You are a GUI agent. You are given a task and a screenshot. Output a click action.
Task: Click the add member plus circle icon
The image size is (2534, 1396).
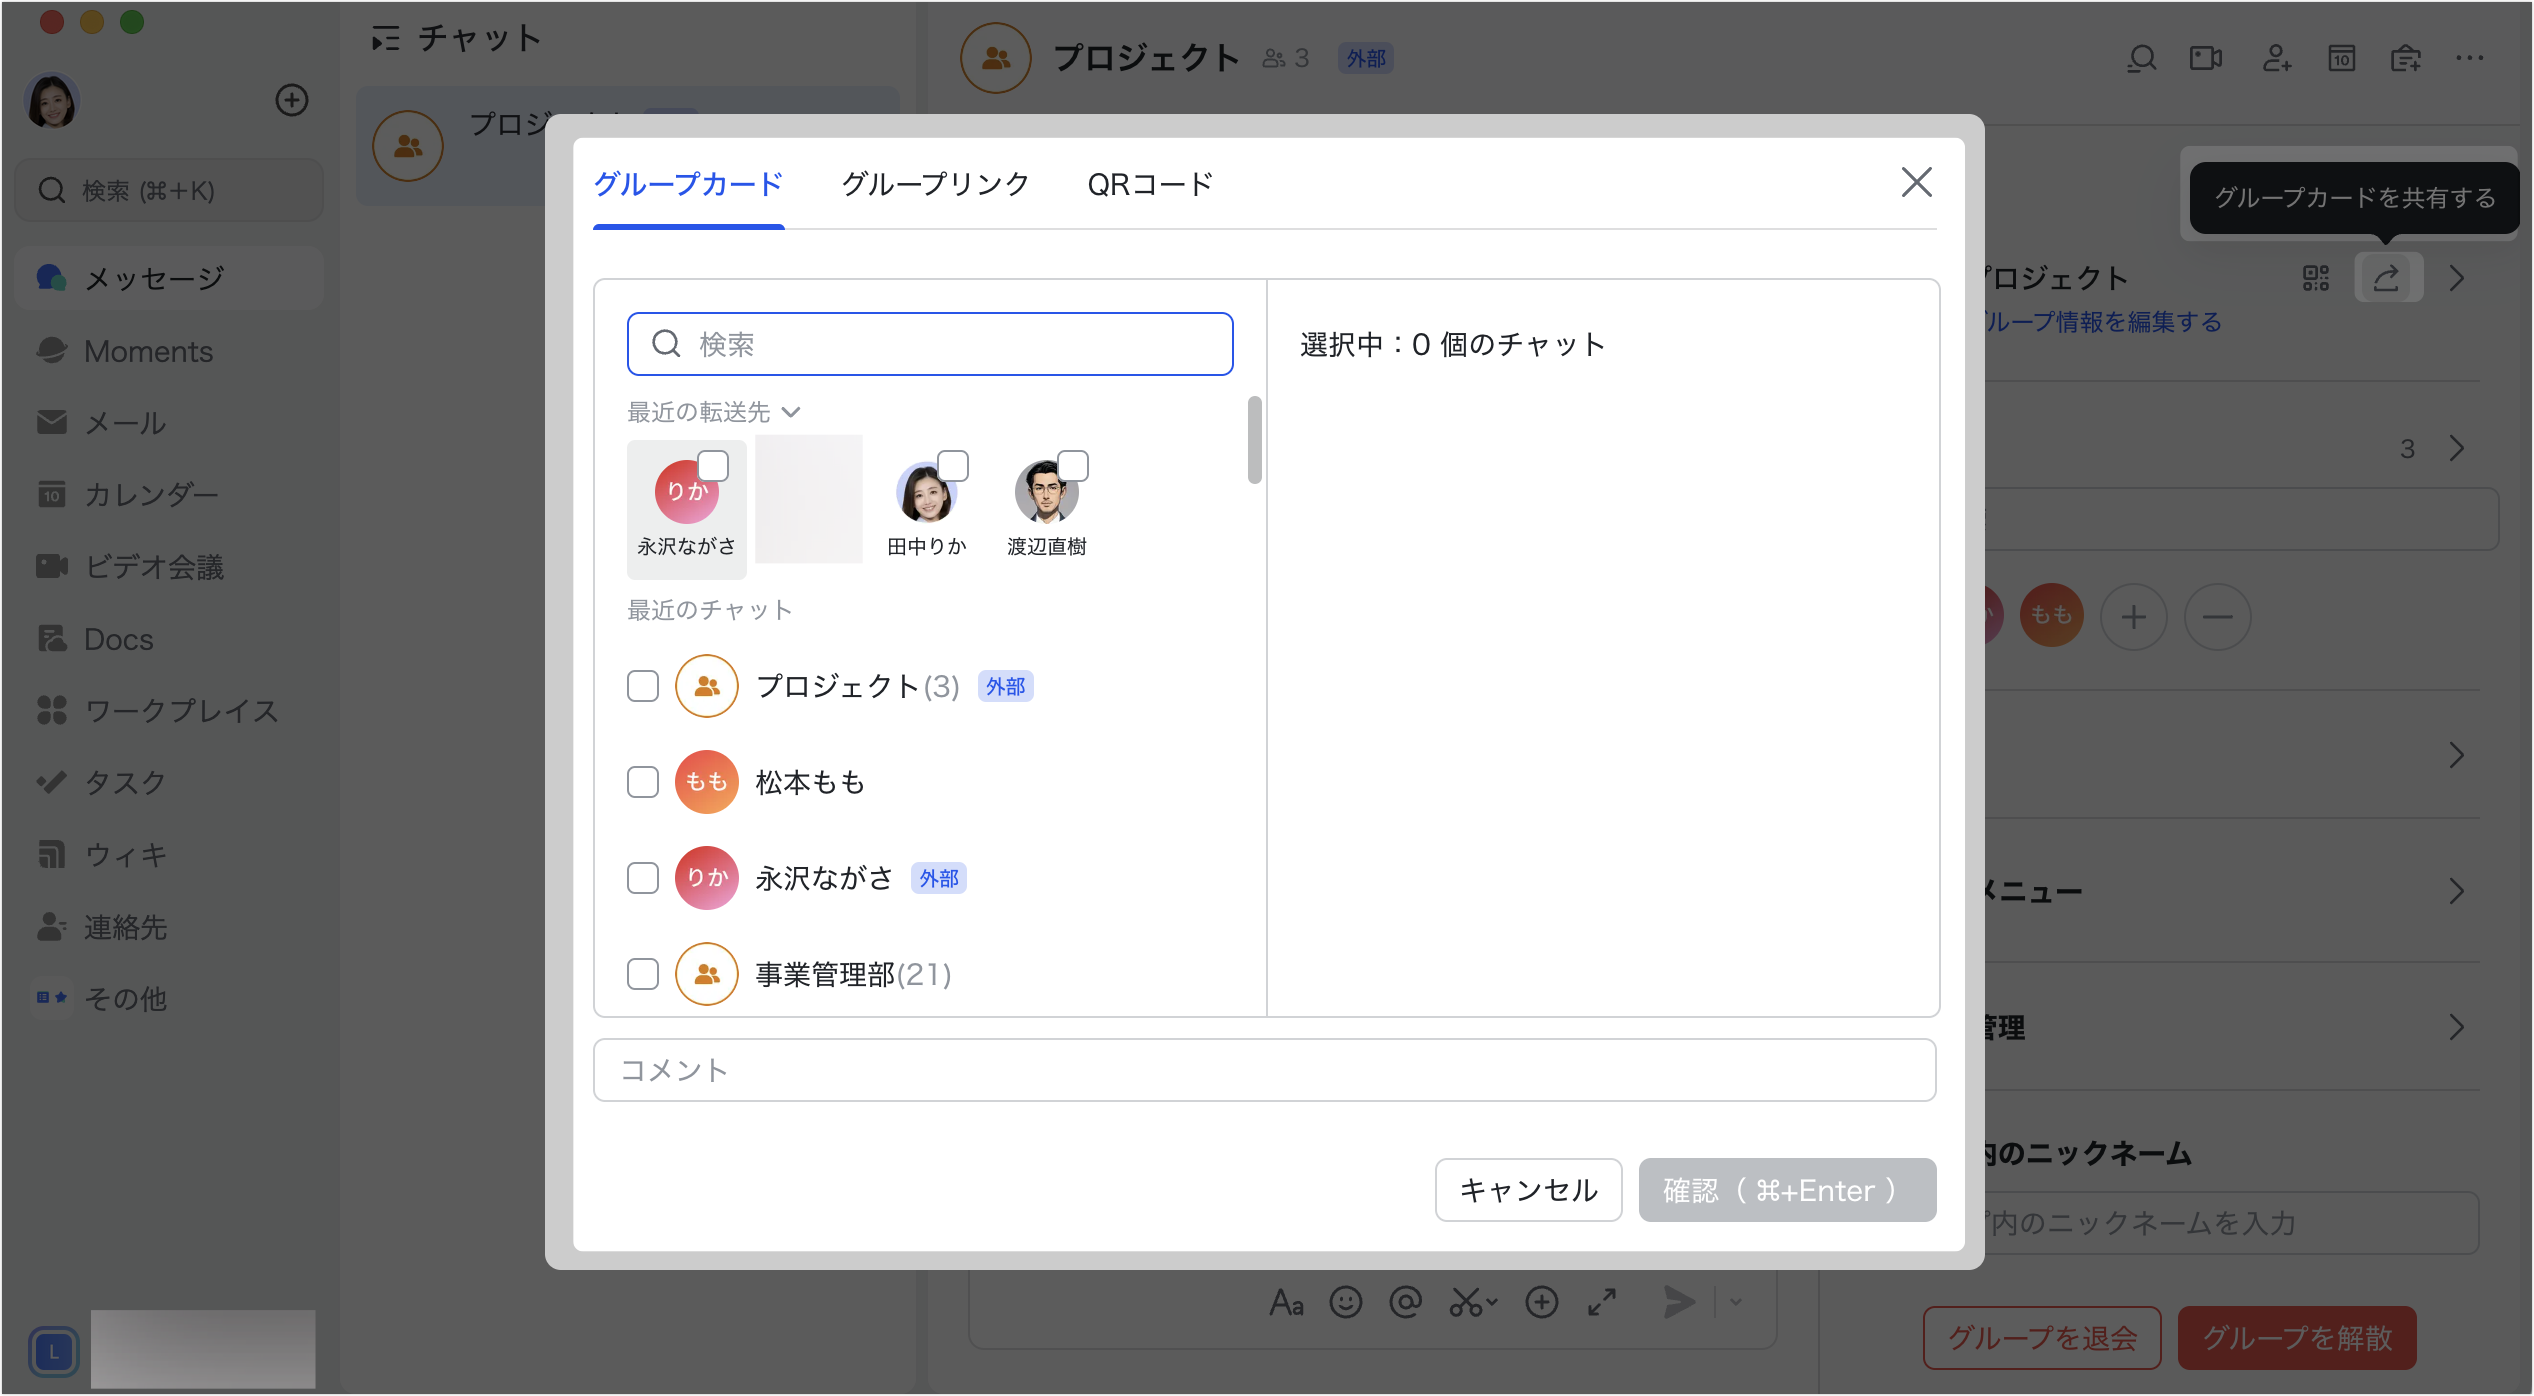pyautogui.click(x=2133, y=617)
